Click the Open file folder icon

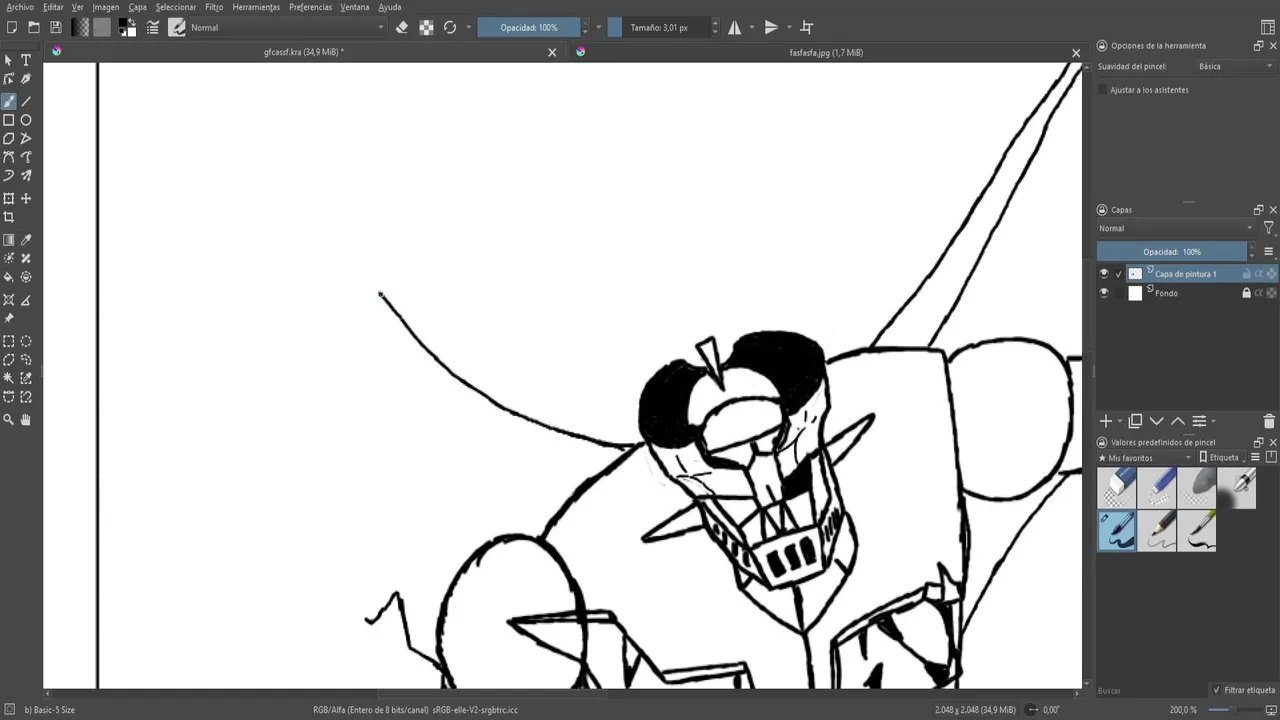click(x=34, y=28)
